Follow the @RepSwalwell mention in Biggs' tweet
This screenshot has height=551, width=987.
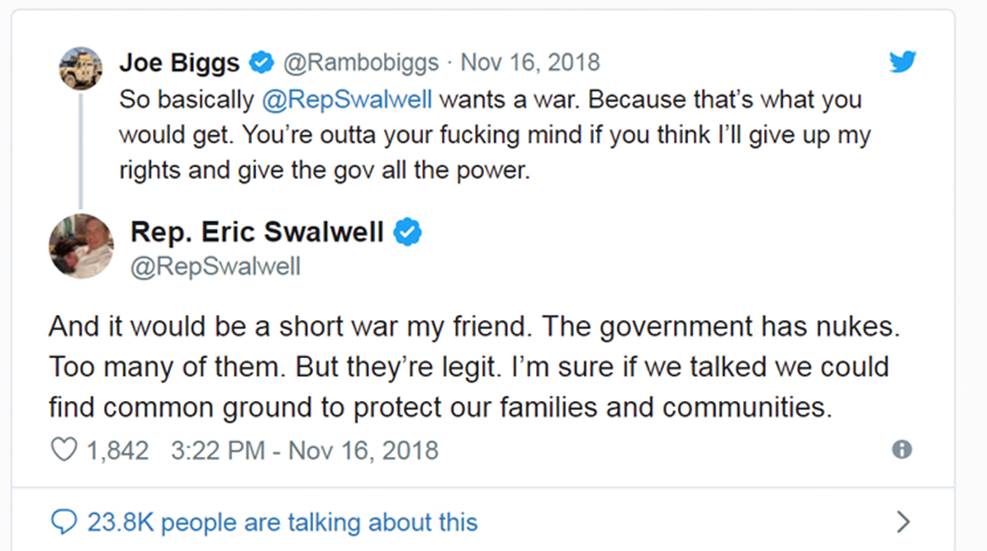346,100
